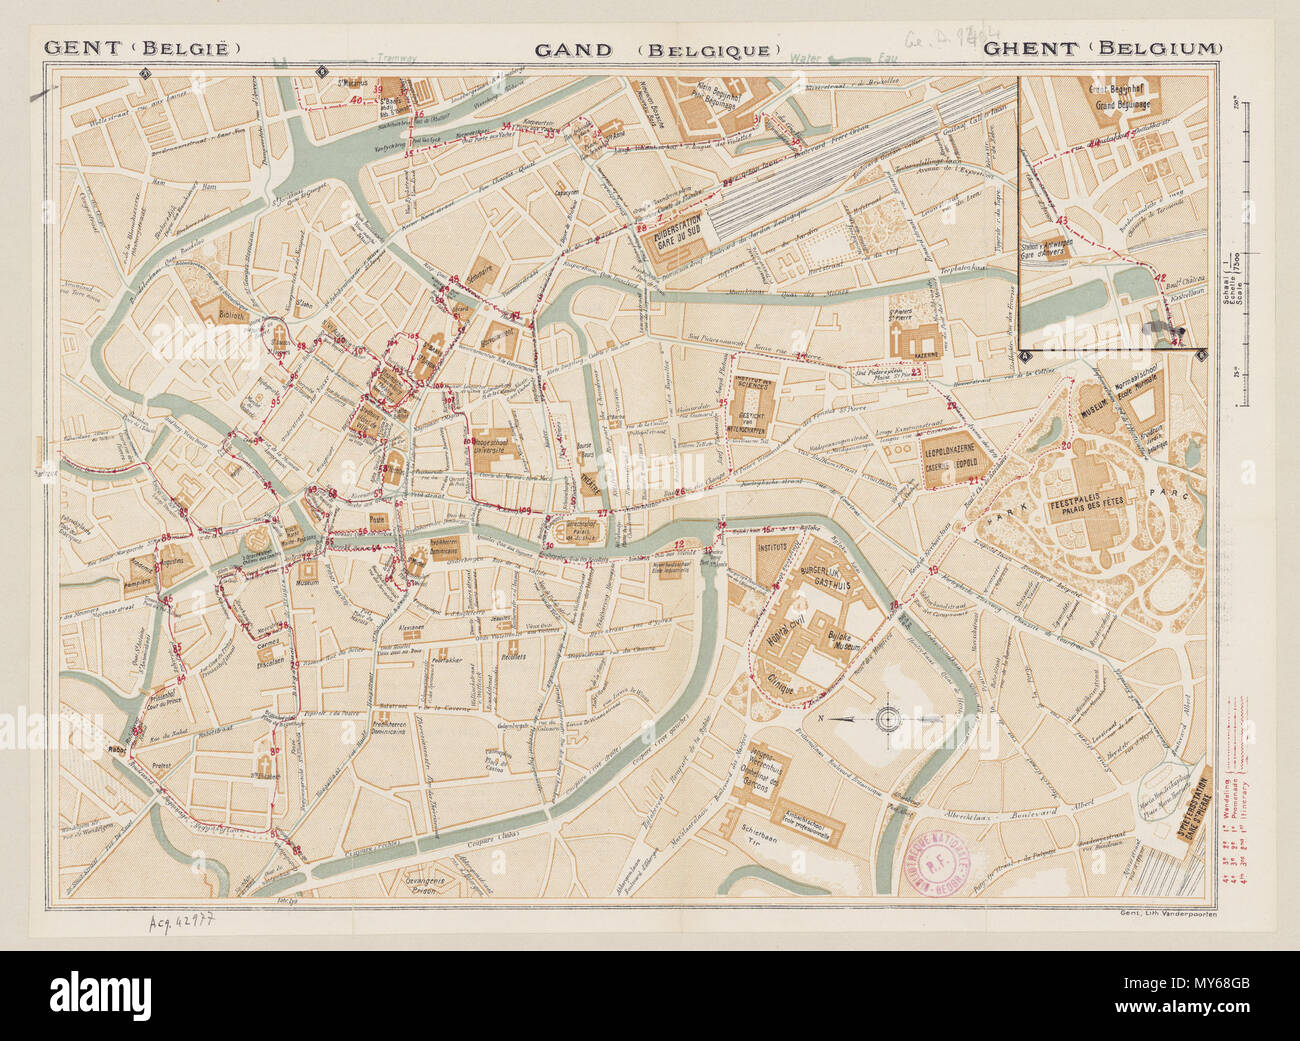The height and width of the screenshot is (1041, 1300).
Task: Click the 'Theatre' building label
Action: 591,487
